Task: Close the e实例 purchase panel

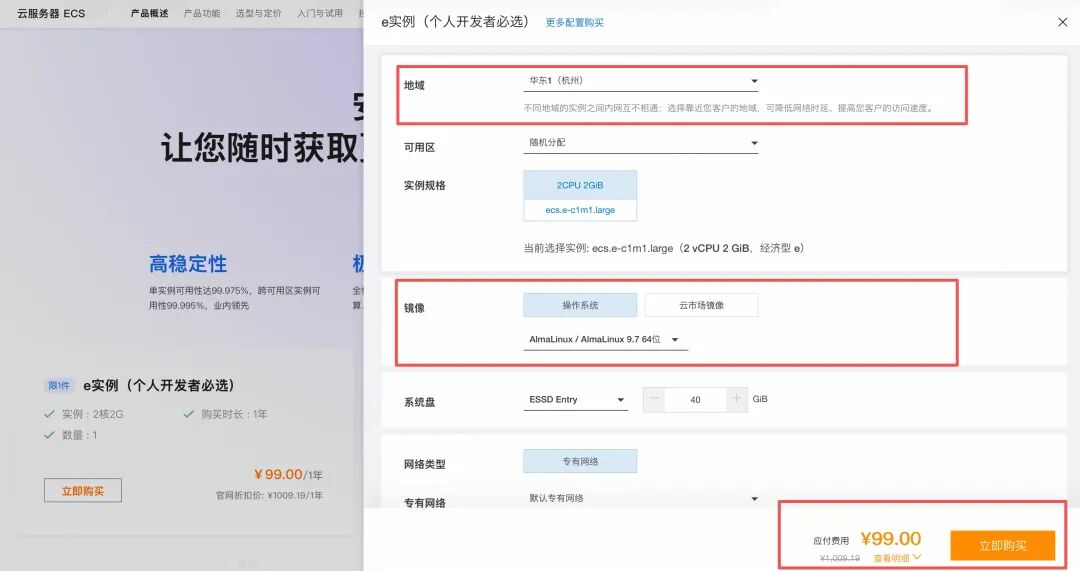Action: pyautogui.click(x=1062, y=22)
